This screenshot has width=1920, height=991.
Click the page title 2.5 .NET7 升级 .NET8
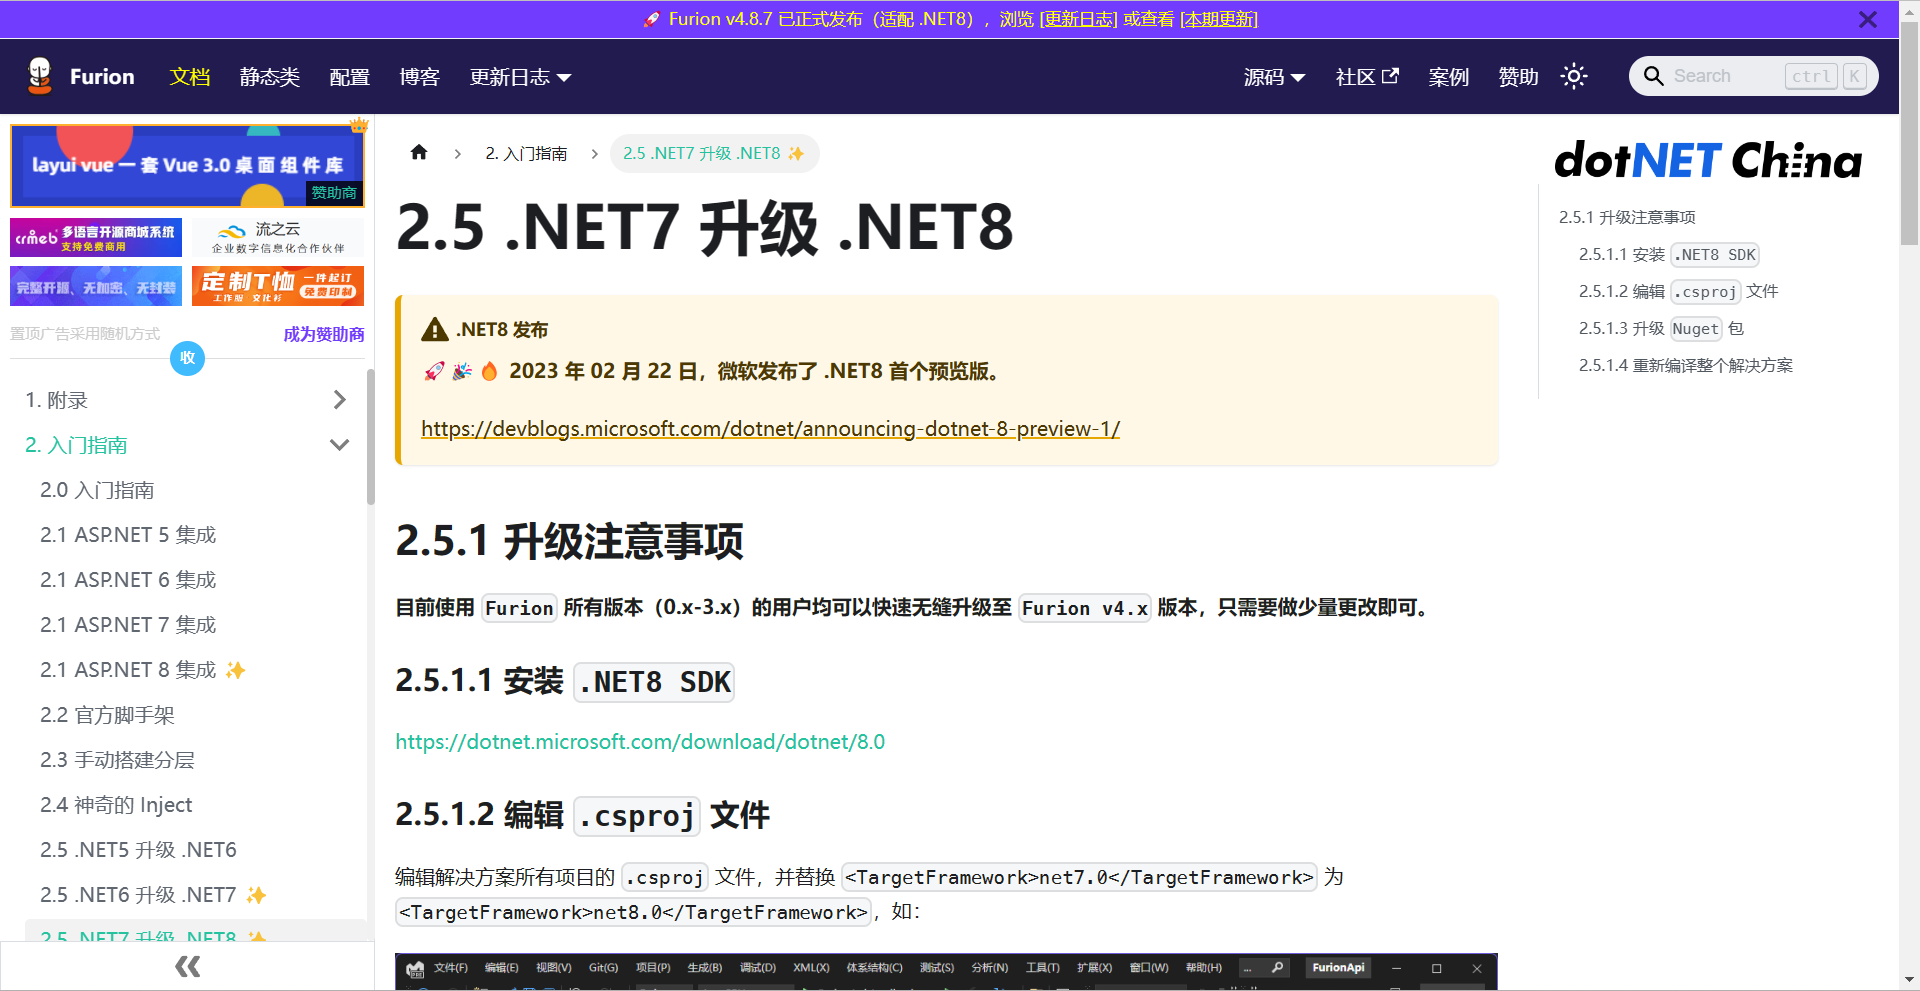coord(705,227)
